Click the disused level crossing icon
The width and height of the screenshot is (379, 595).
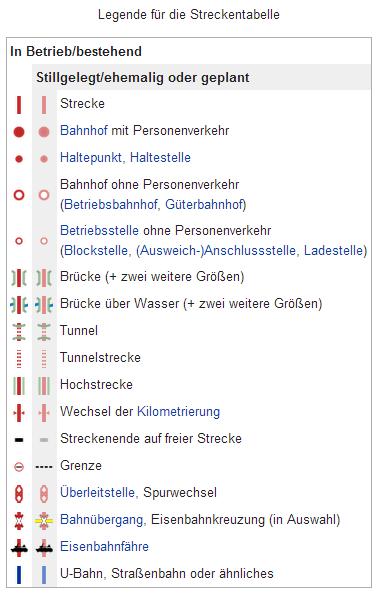[44, 520]
